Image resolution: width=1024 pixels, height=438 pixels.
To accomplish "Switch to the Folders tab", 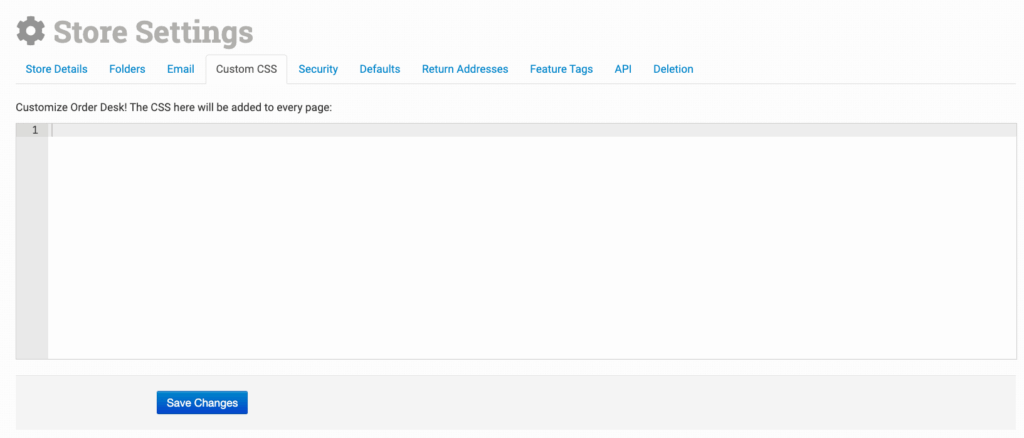I will [127, 69].
